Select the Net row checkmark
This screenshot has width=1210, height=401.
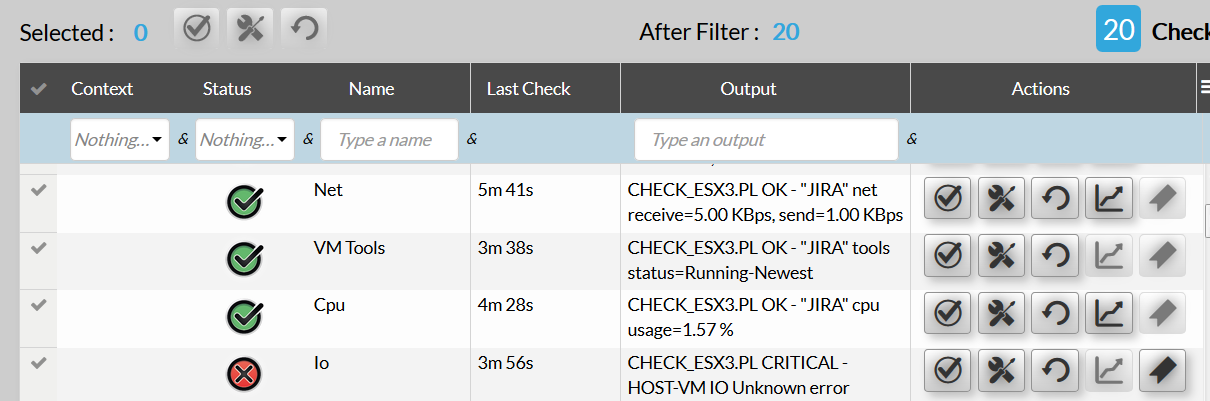point(38,190)
